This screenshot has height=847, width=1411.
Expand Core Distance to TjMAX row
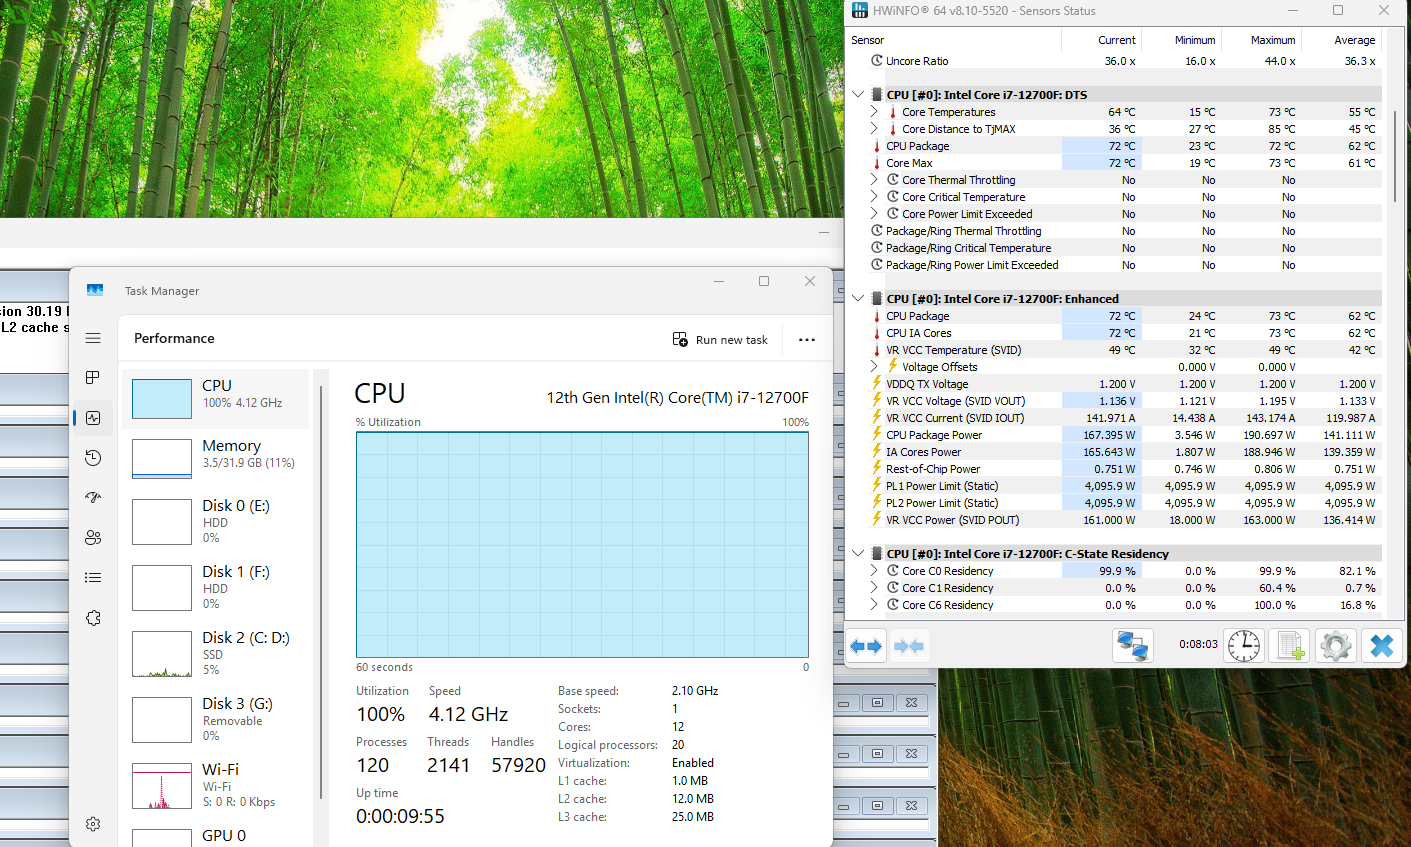[x=874, y=129]
